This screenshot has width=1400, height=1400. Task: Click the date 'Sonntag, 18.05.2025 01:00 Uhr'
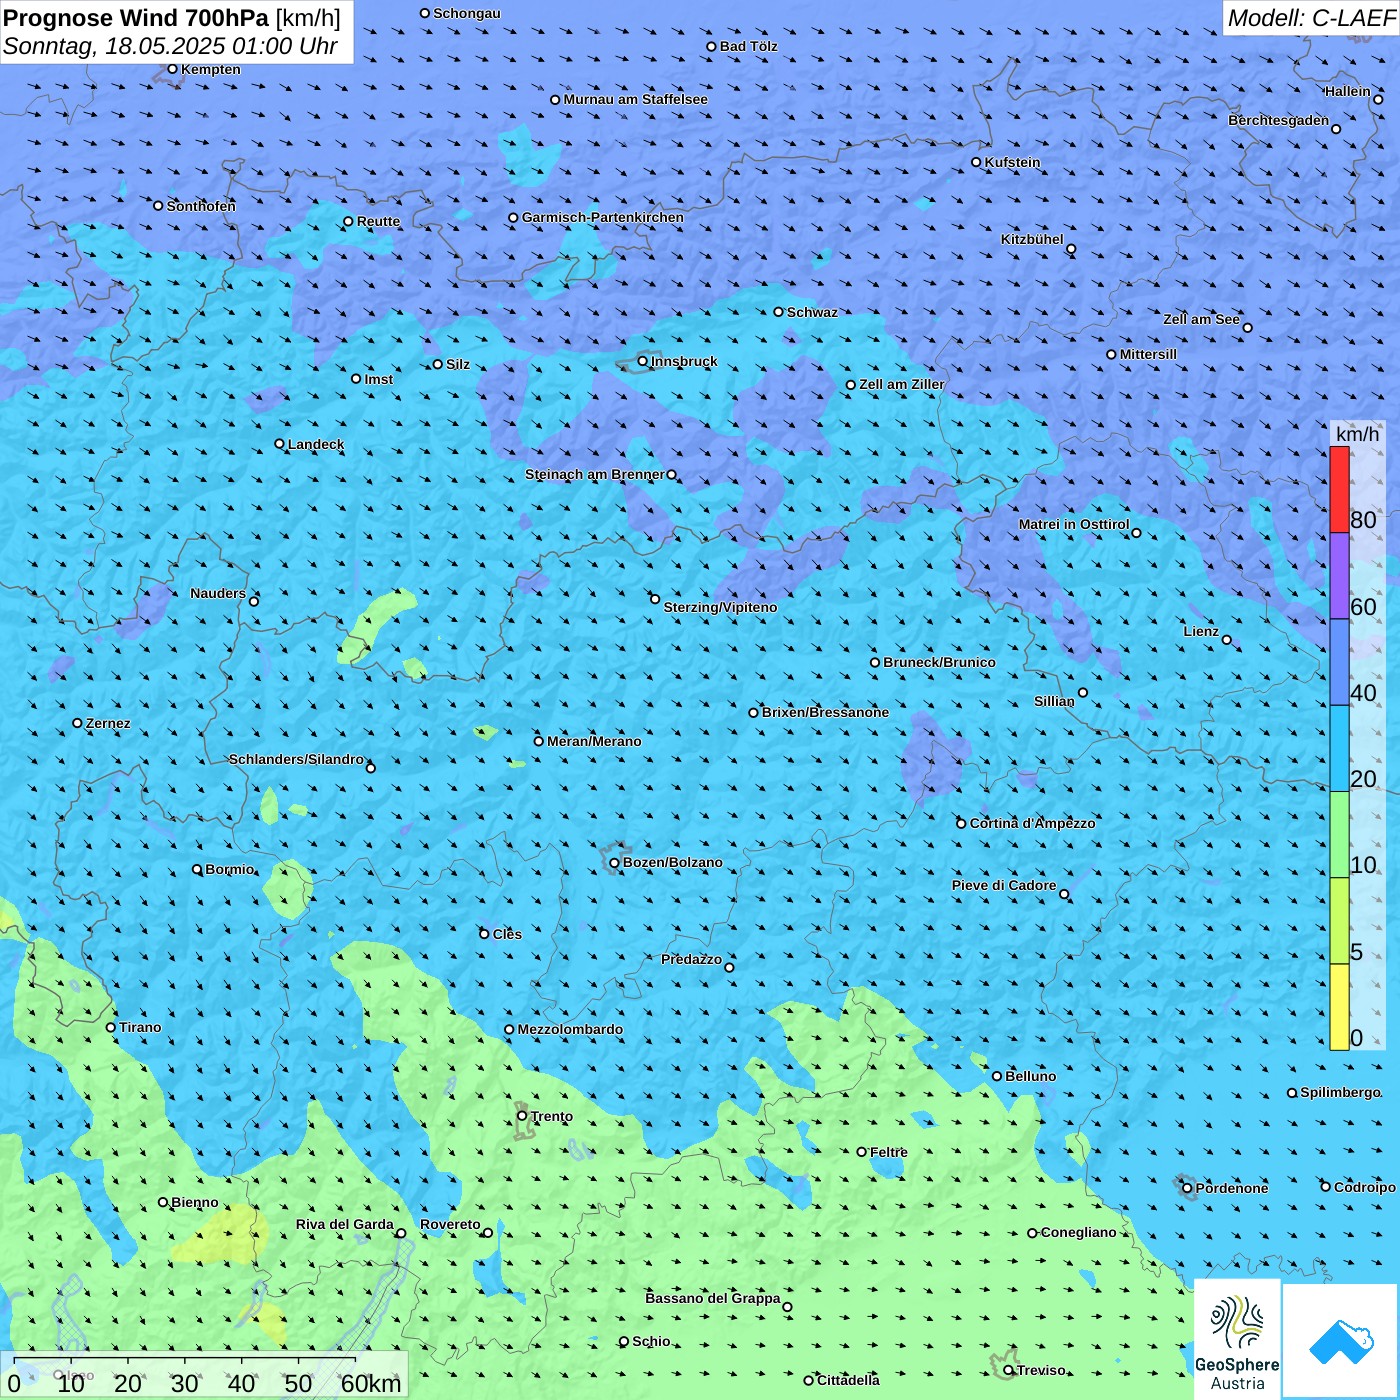[x=171, y=46]
